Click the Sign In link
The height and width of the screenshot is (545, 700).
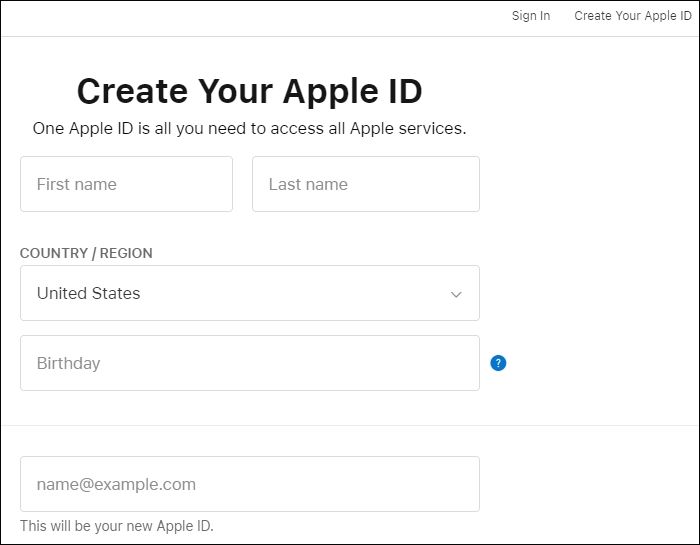pos(531,16)
